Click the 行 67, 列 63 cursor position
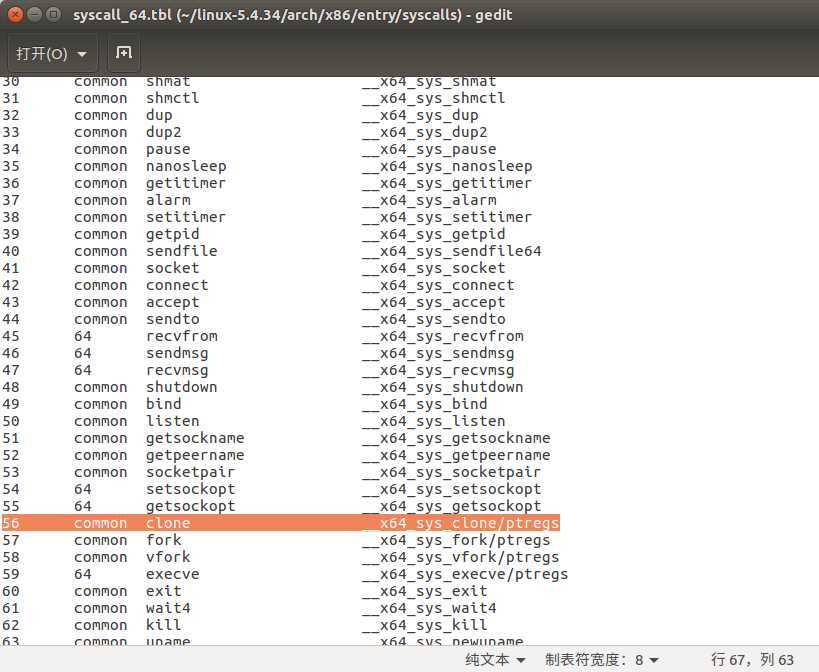 coord(752,659)
